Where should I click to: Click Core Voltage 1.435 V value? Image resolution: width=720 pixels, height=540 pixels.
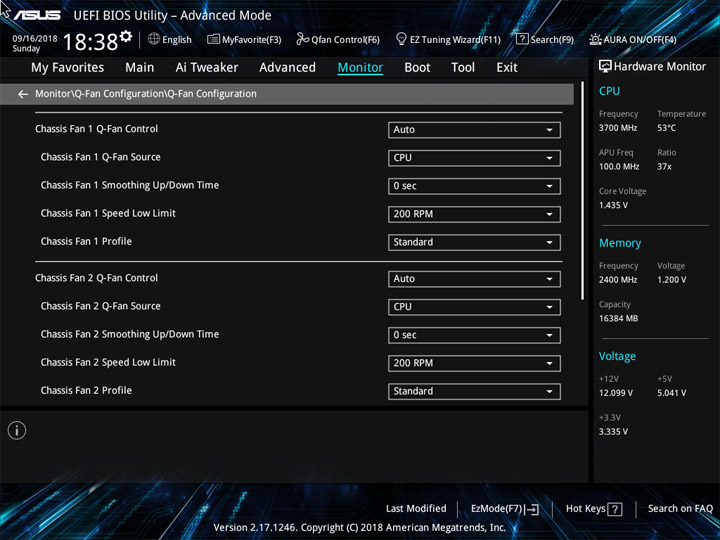[613, 205]
